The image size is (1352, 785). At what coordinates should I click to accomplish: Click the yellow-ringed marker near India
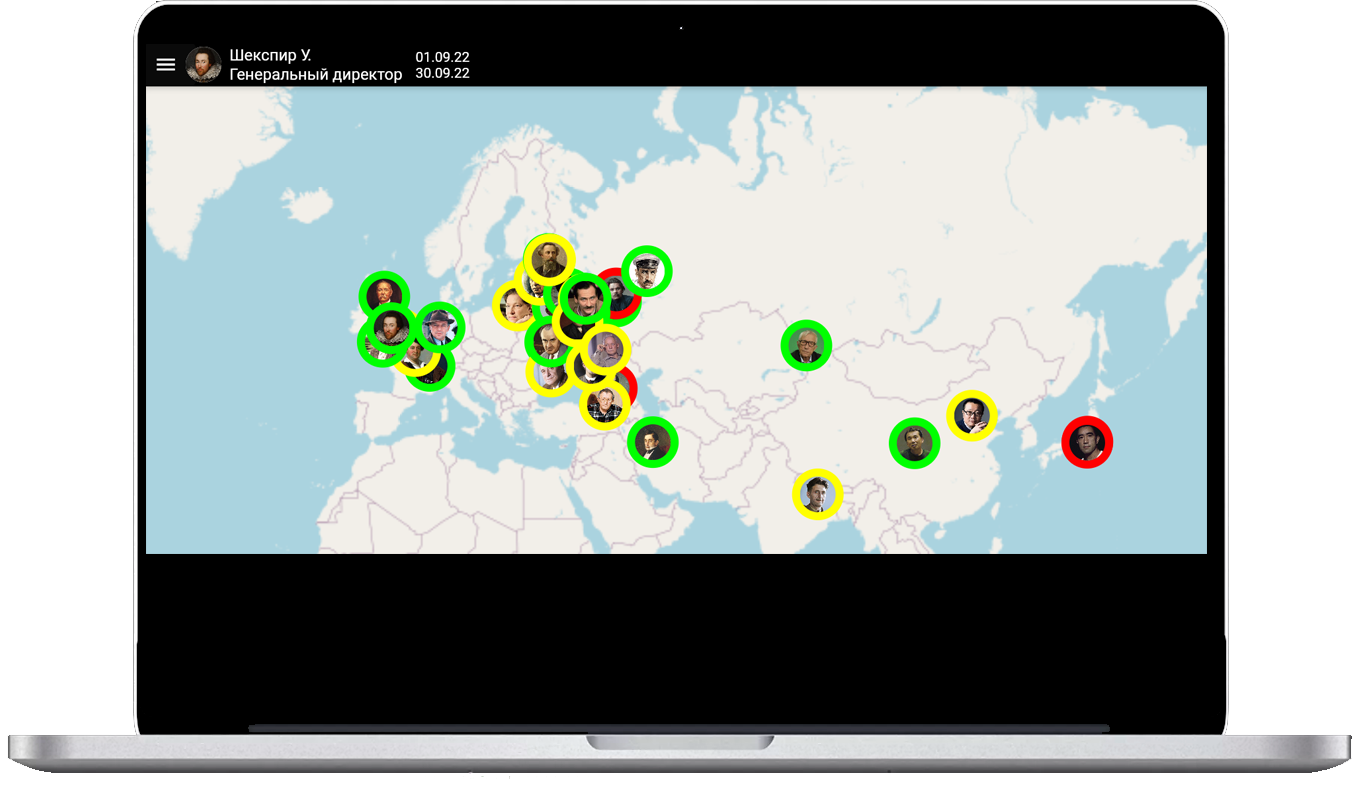[818, 494]
